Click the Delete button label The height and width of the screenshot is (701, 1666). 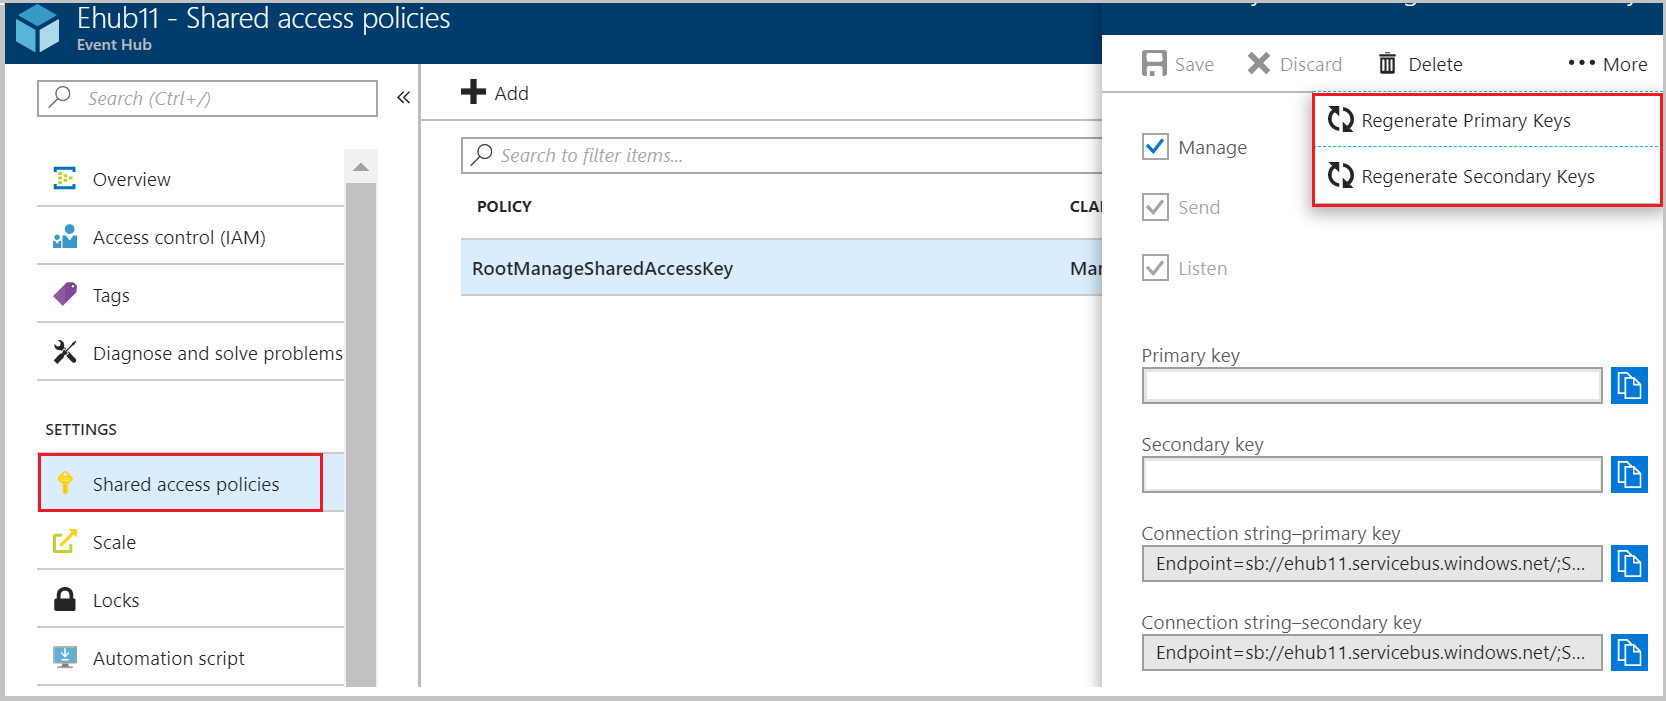click(1435, 64)
